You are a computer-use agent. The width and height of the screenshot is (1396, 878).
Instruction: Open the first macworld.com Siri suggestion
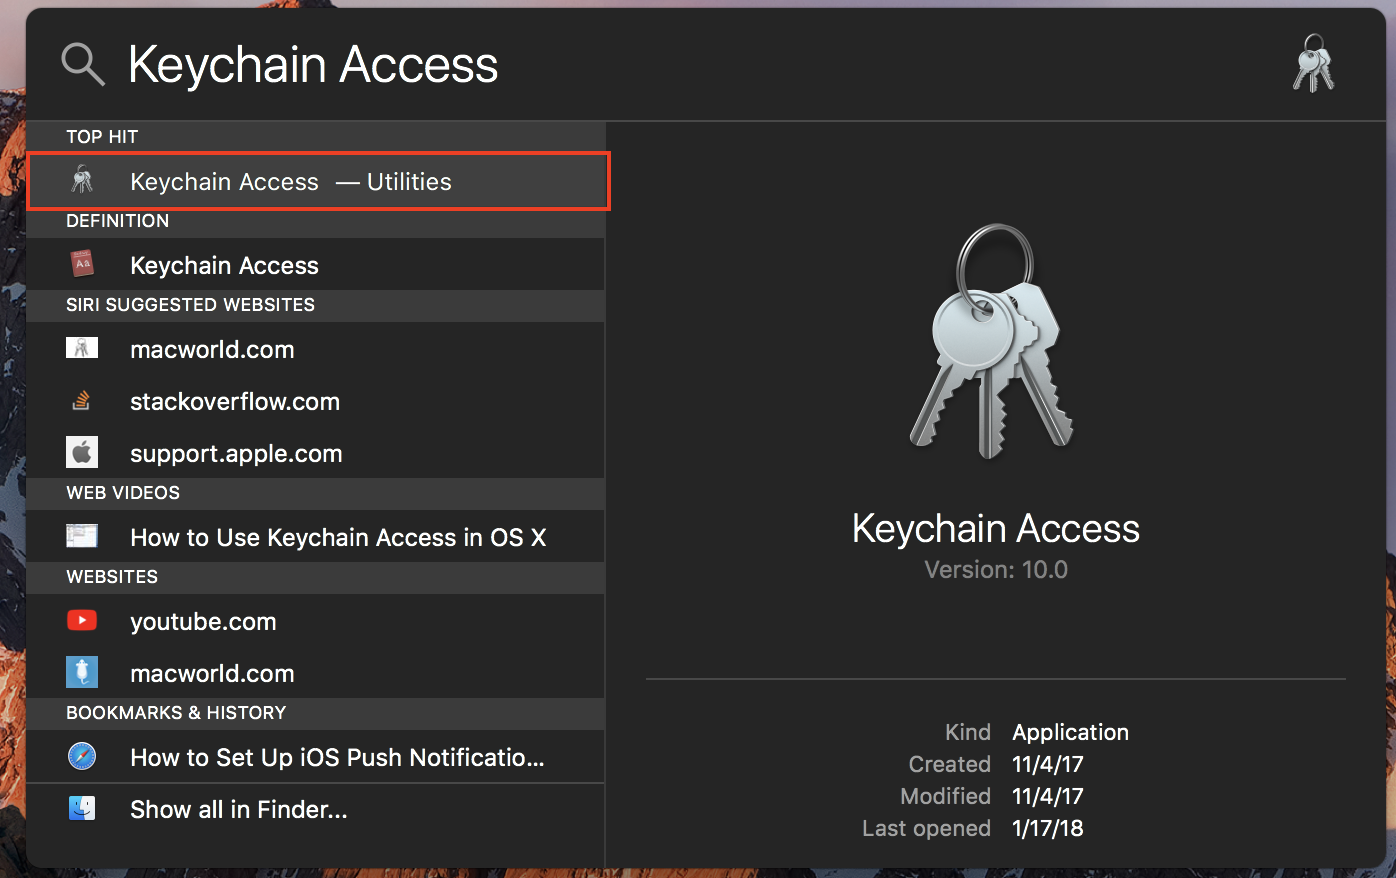(x=212, y=350)
